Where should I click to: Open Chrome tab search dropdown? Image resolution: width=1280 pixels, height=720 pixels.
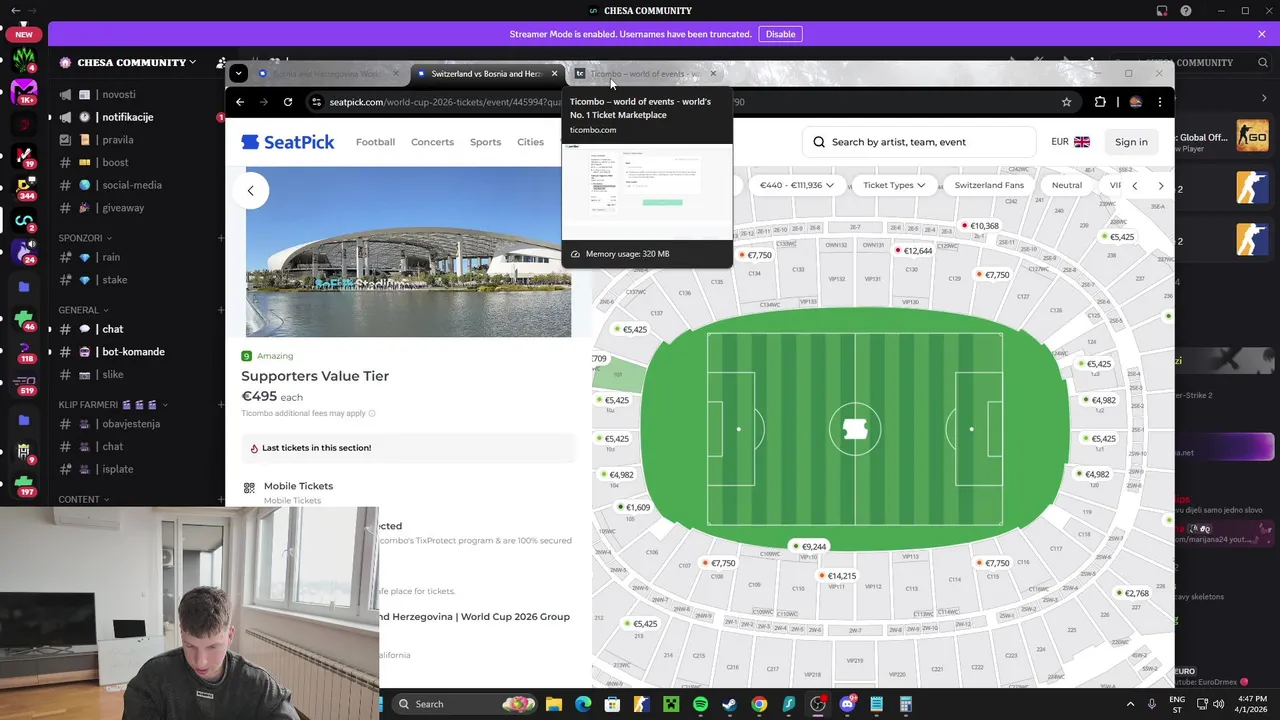pyautogui.click(x=238, y=73)
